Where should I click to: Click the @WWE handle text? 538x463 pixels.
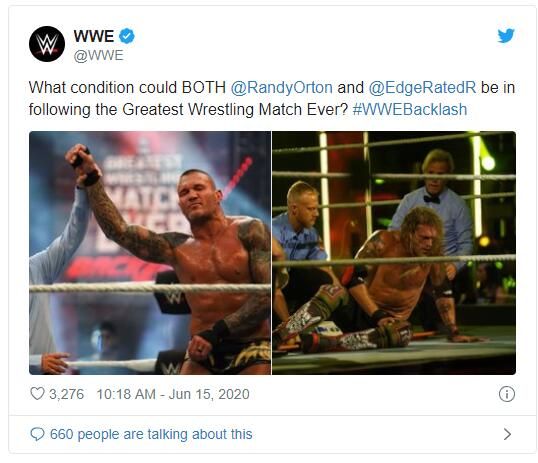point(98,56)
